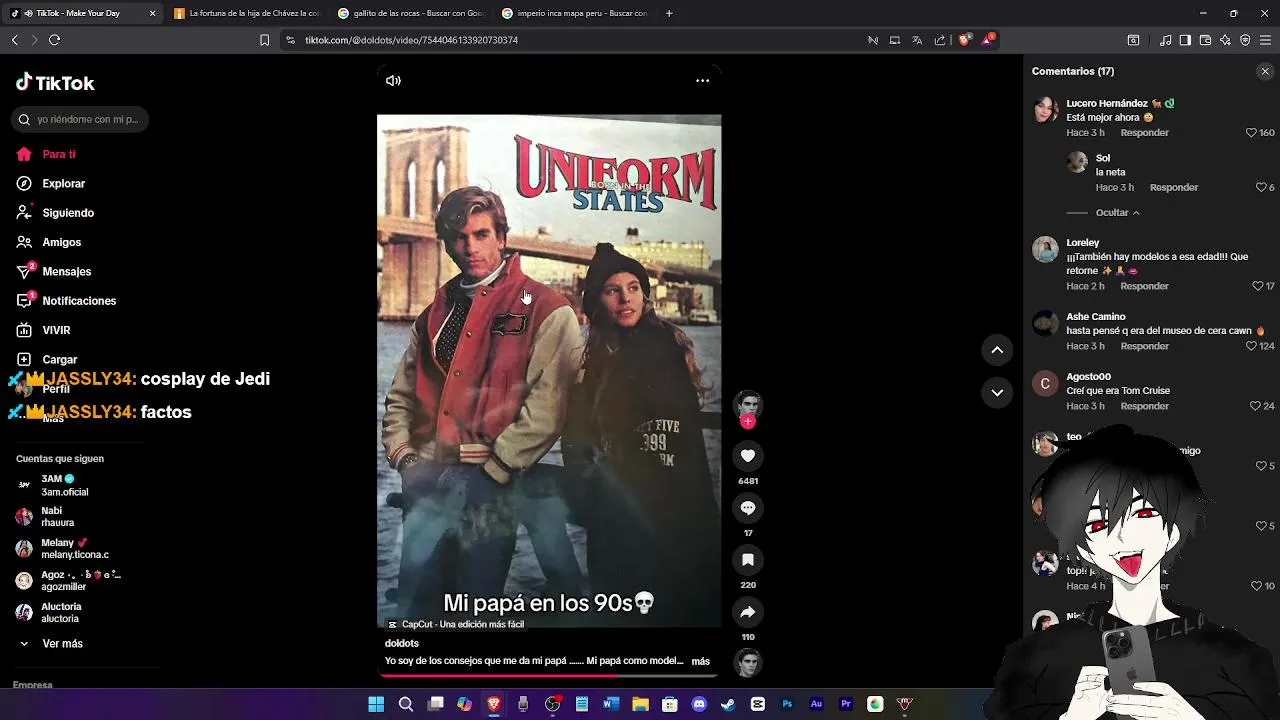Save the video with the bookmark icon

(x=748, y=560)
